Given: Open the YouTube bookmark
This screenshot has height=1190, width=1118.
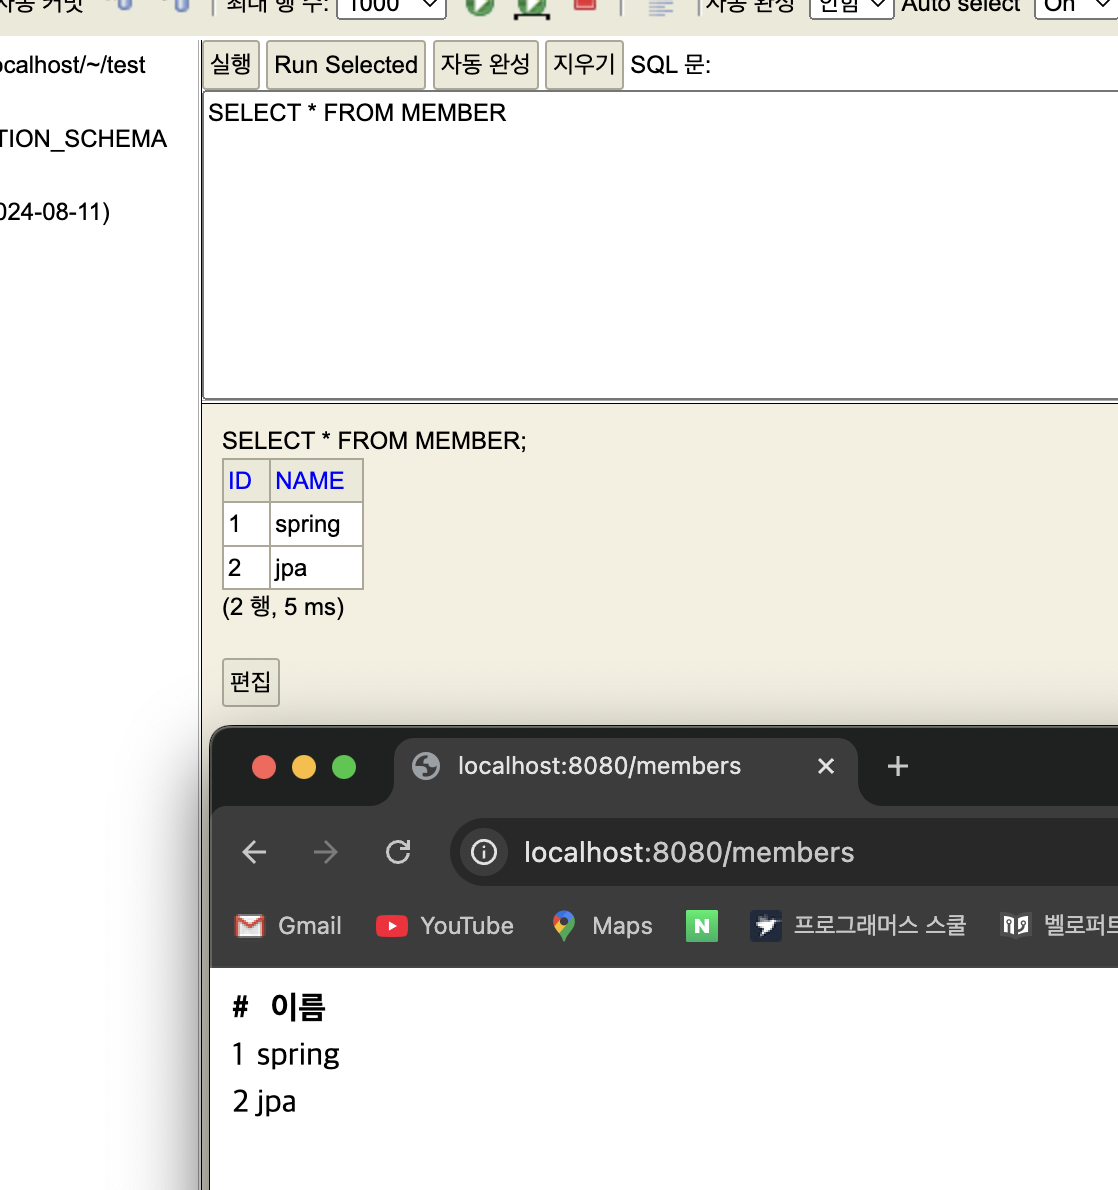Looking at the screenshot, I should pos(446,926).
